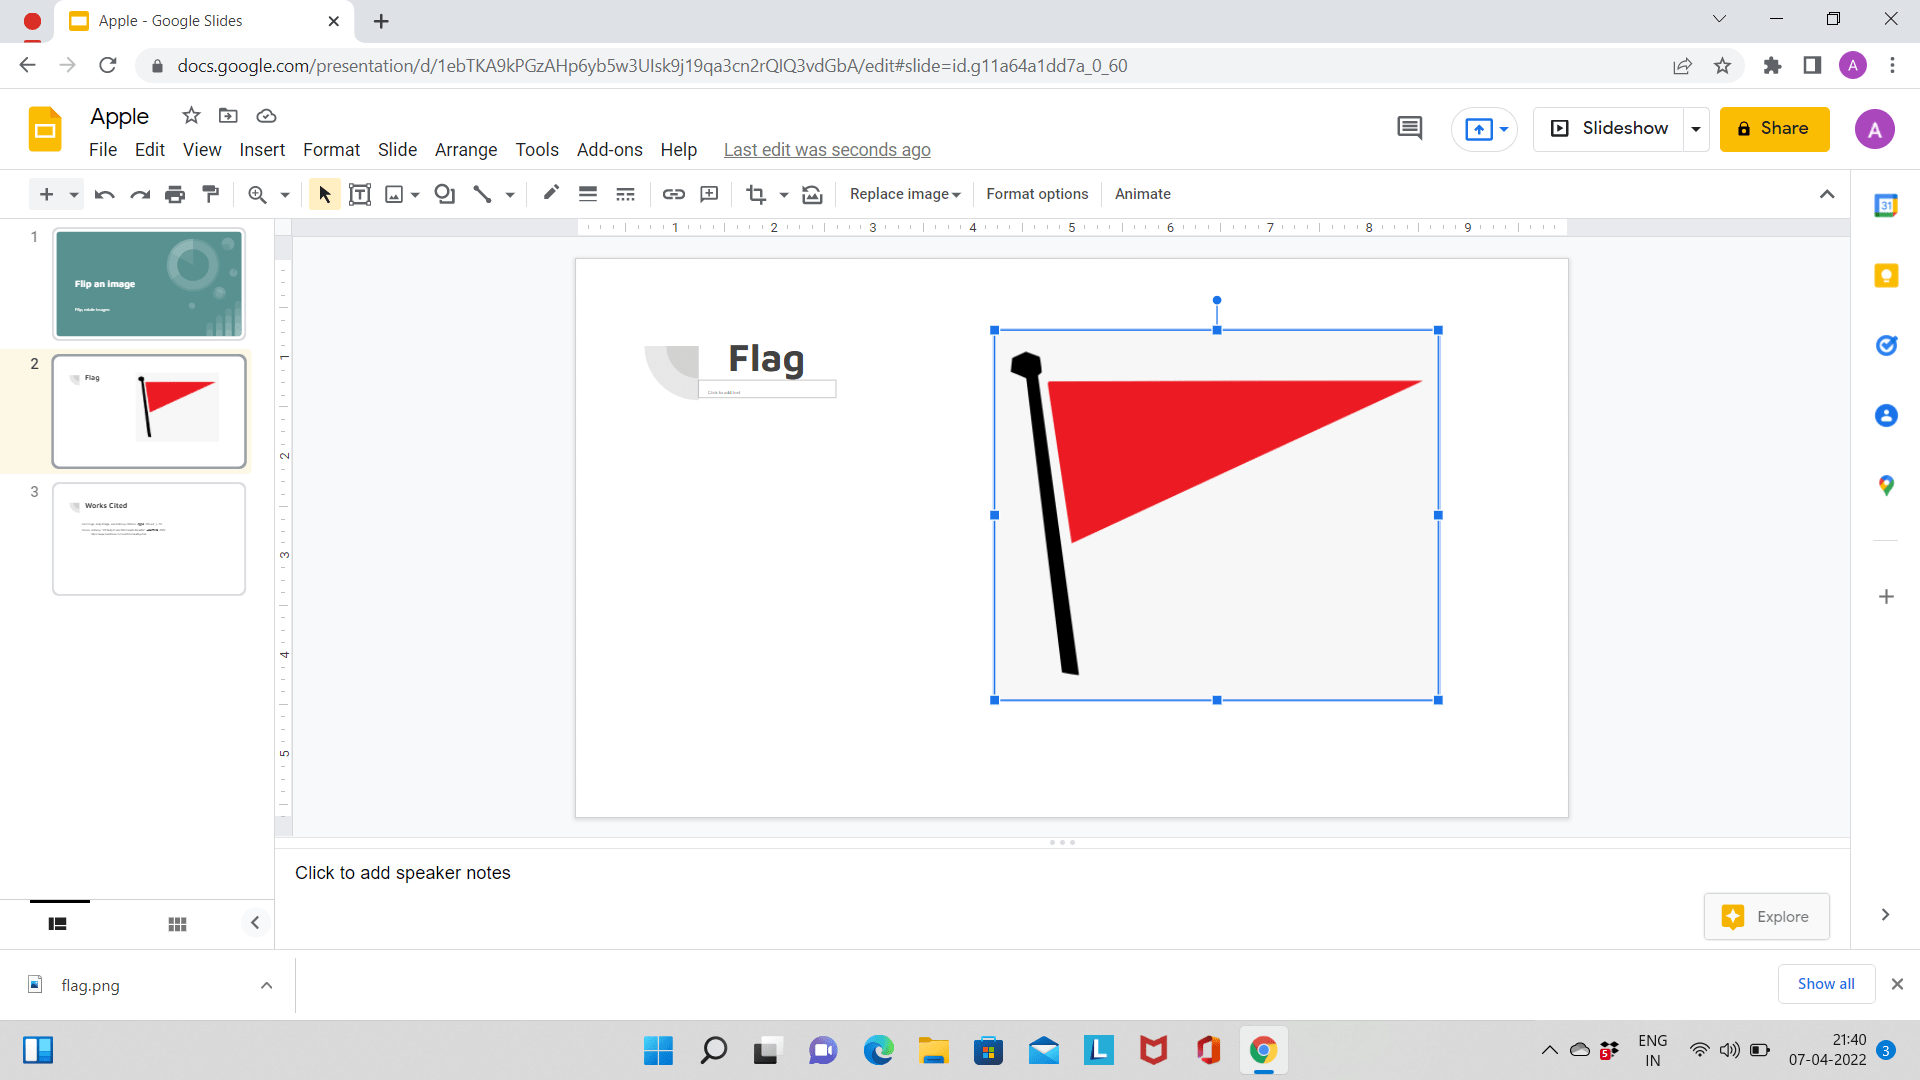Click the comment button icon

pyautogui.click(x=1408, y=128)
